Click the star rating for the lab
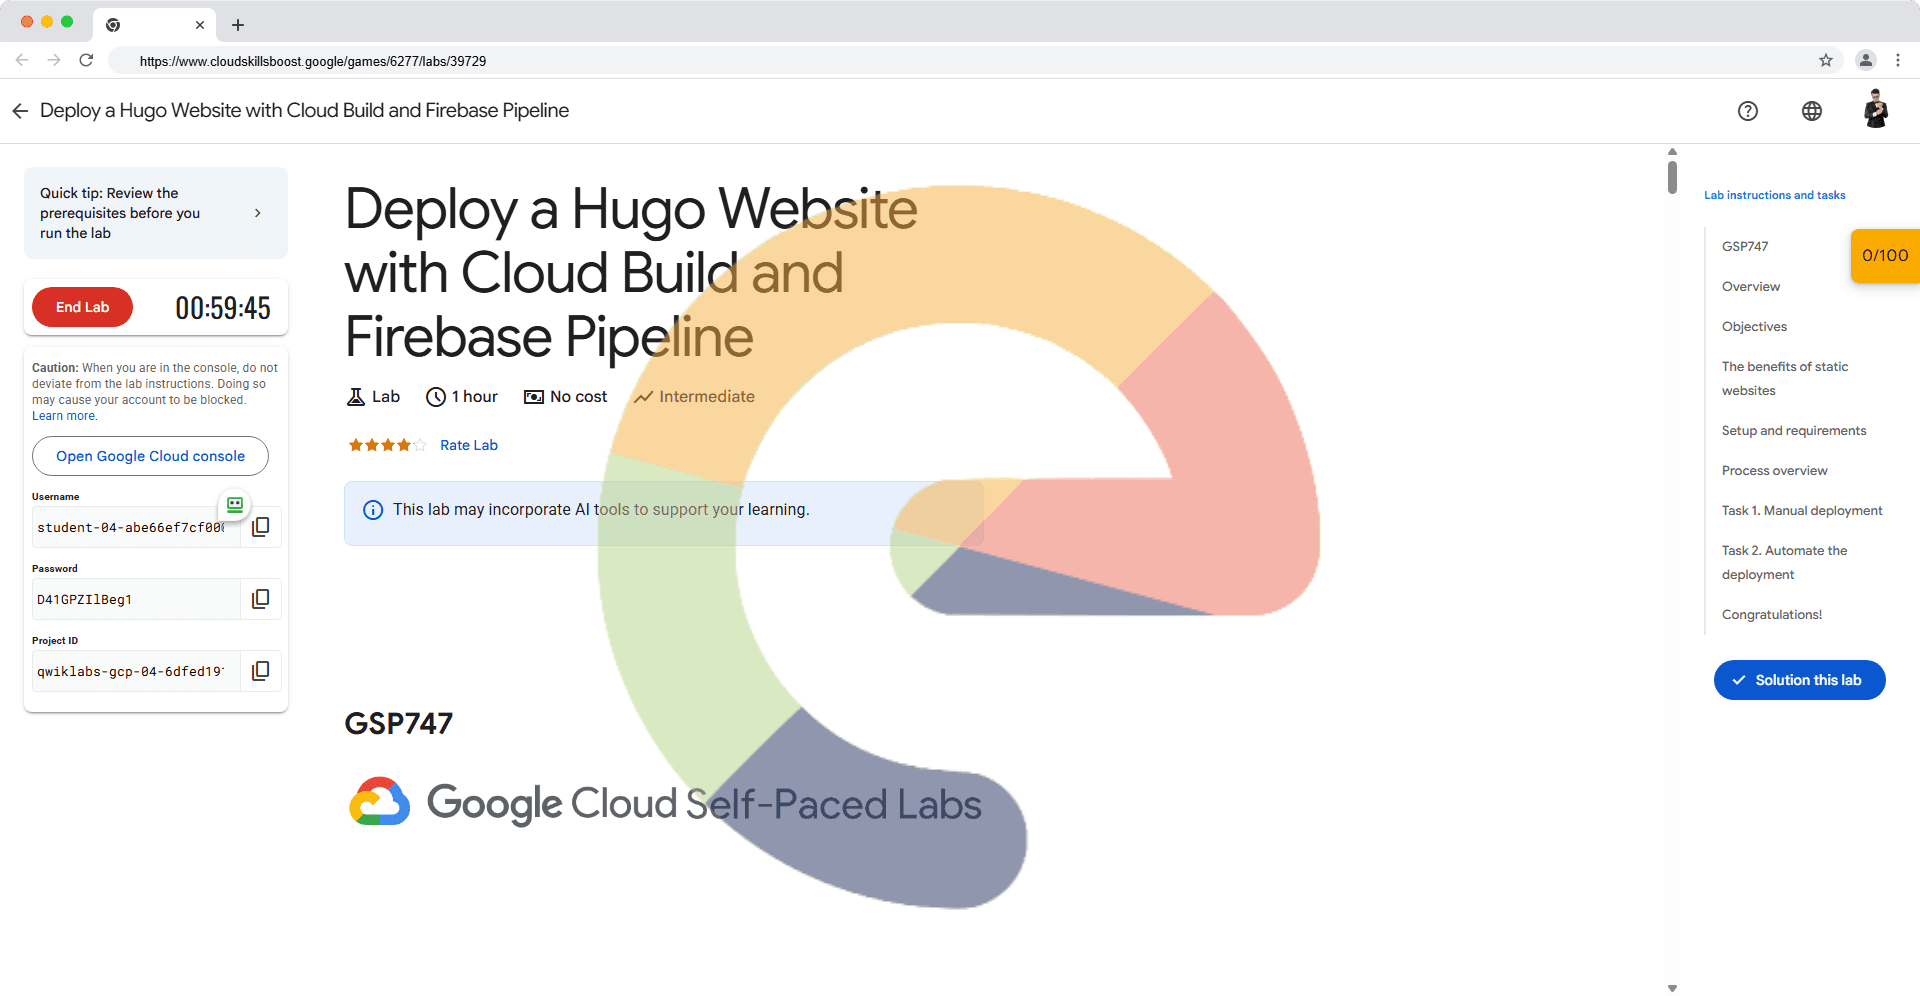The image size is (1920, 996). tap(386, 445)
